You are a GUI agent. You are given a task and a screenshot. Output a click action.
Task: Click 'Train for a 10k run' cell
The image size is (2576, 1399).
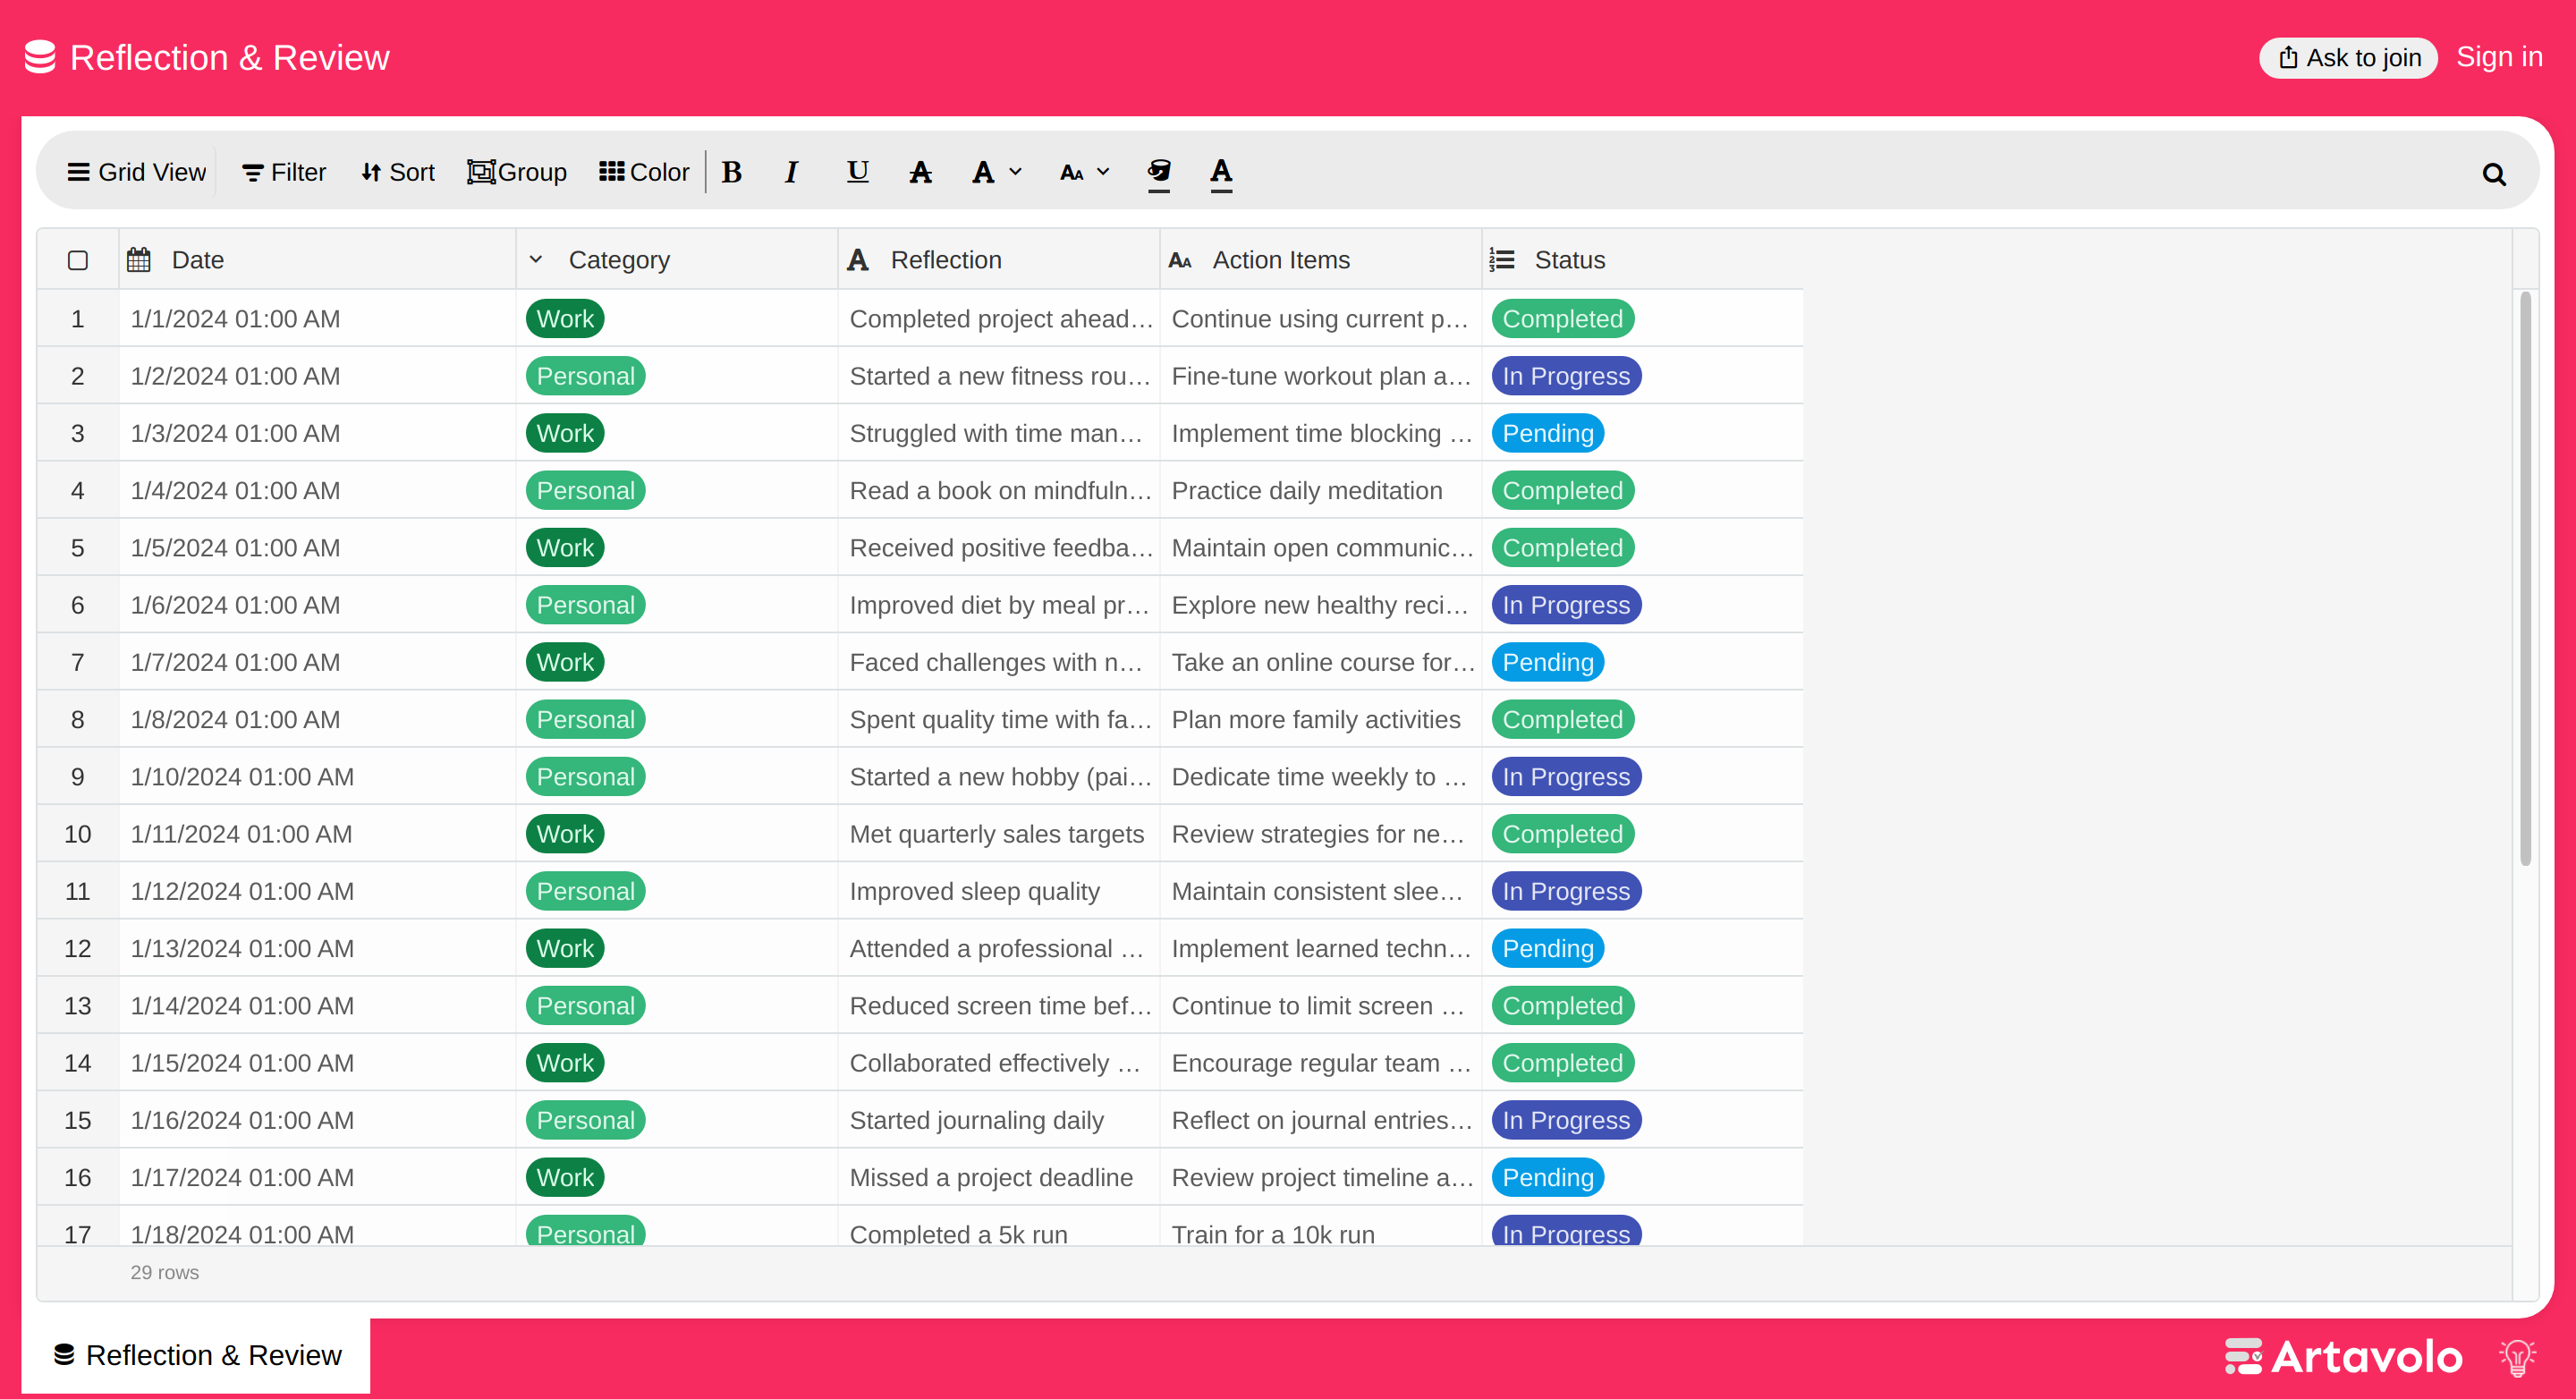(x=1320, y=1228)
